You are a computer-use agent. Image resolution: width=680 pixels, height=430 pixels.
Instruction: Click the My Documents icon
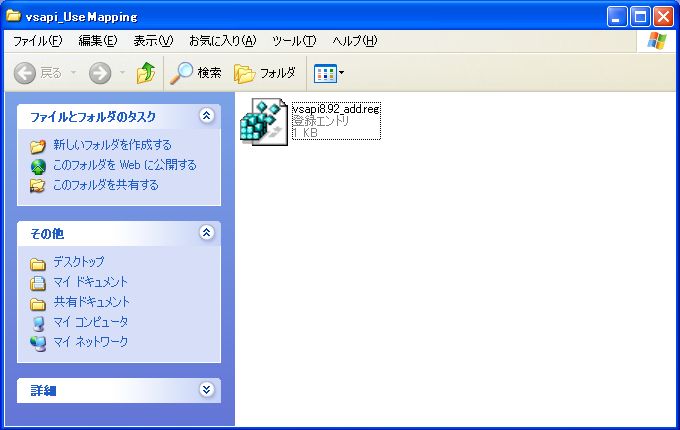pyautogui.click(x=38, y=283)
